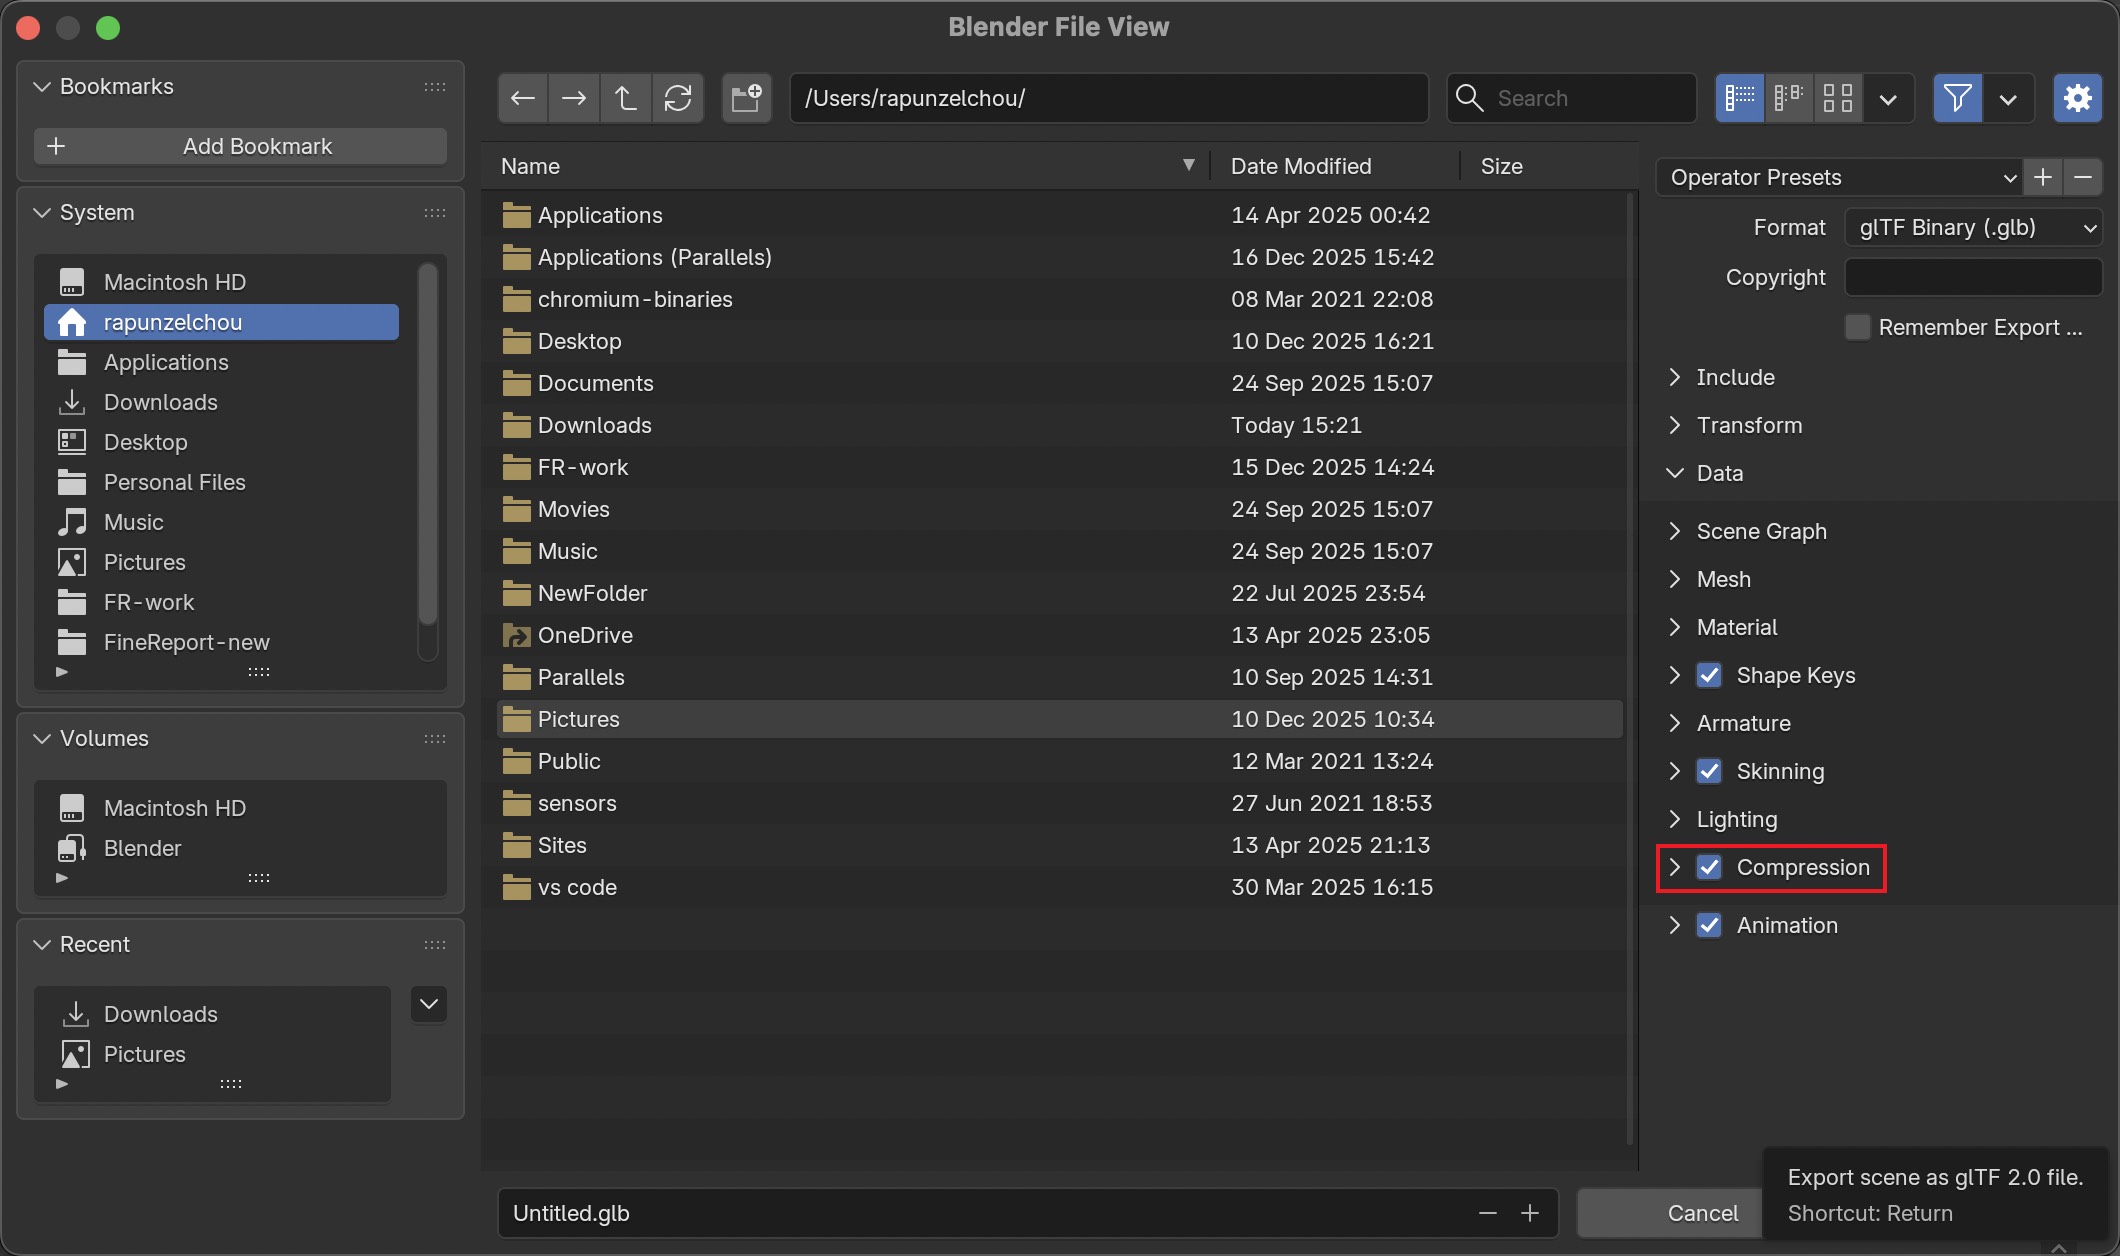Select FineReport-new in System list

[222, 642]
